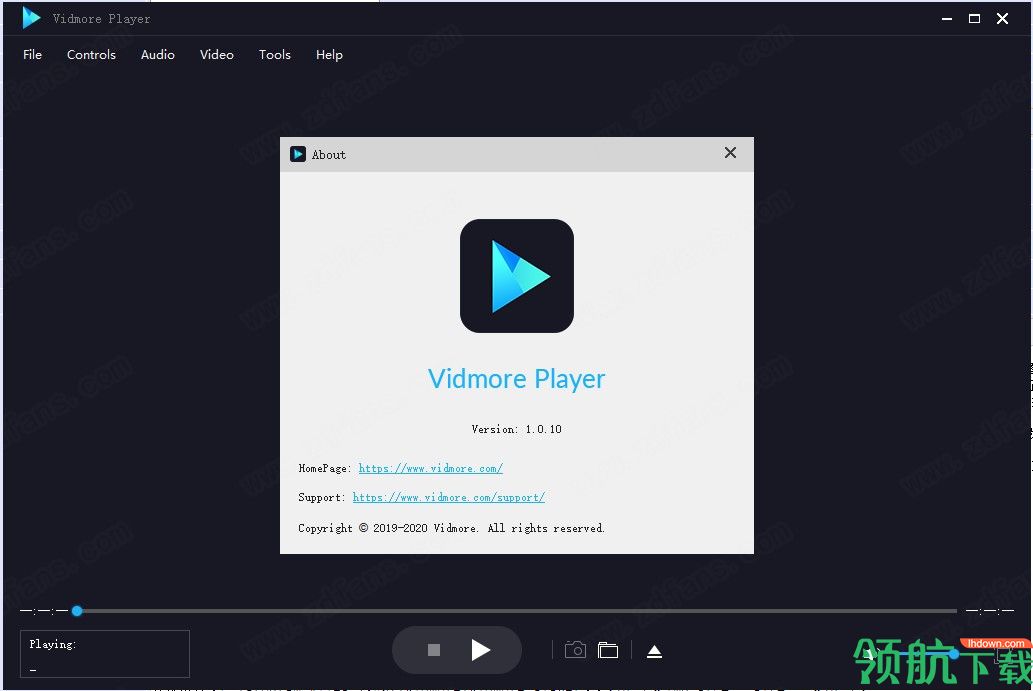Click the 'Version: 1.0.10' text
1033x691 pixels.
click(516, 429)
